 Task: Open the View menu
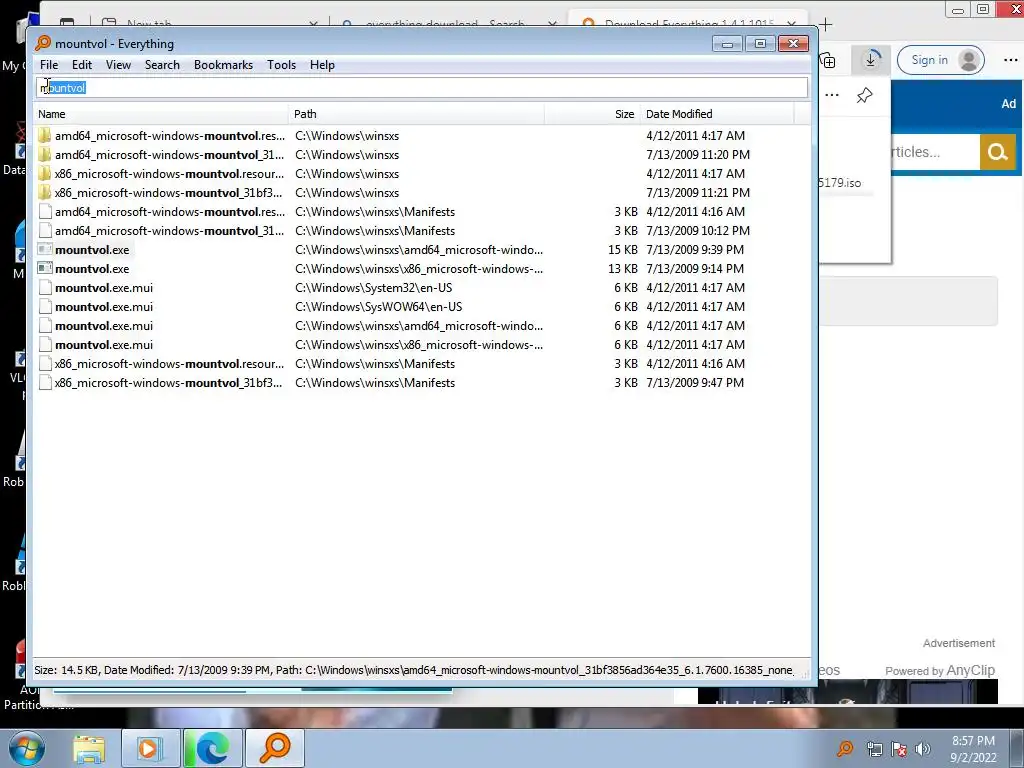pos(118,65)
